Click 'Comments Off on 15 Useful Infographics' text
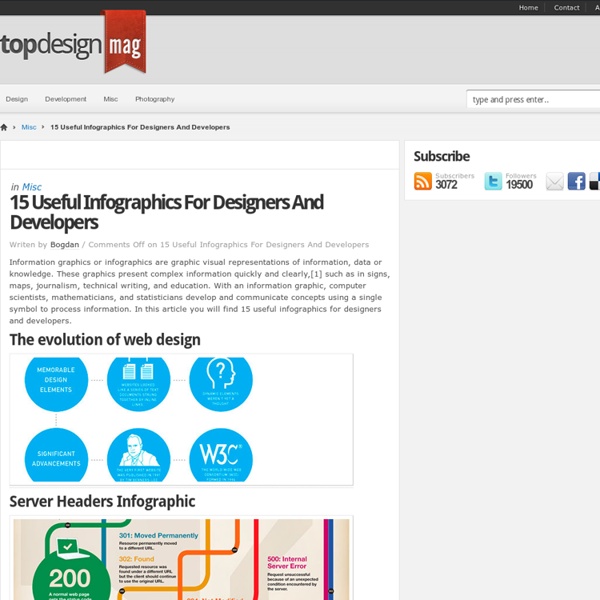 pyautogui.click(x=229, y=245)
